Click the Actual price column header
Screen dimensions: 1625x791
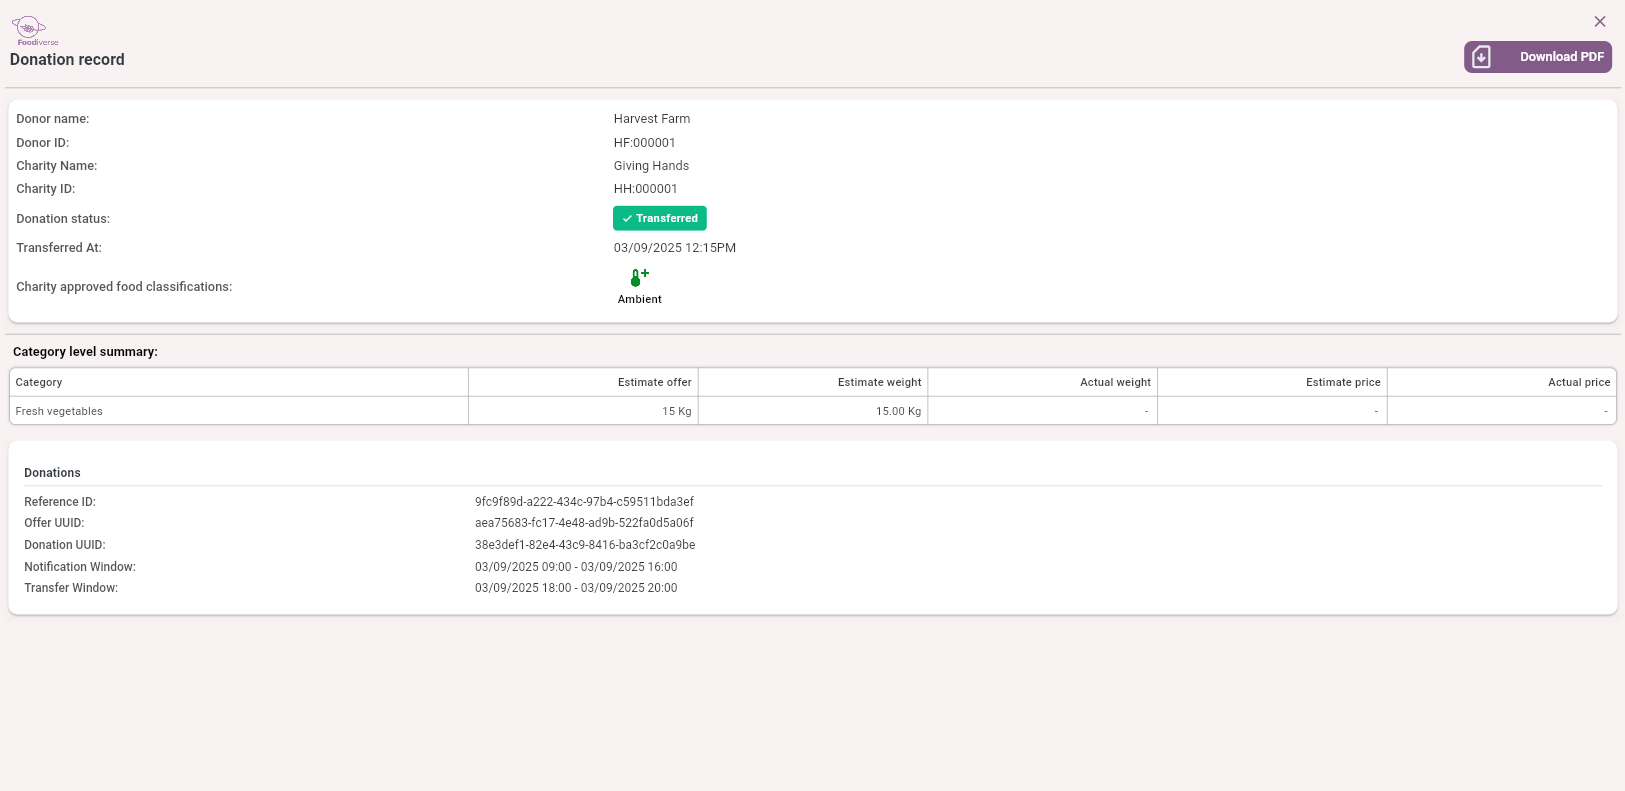coord(1578,382)
